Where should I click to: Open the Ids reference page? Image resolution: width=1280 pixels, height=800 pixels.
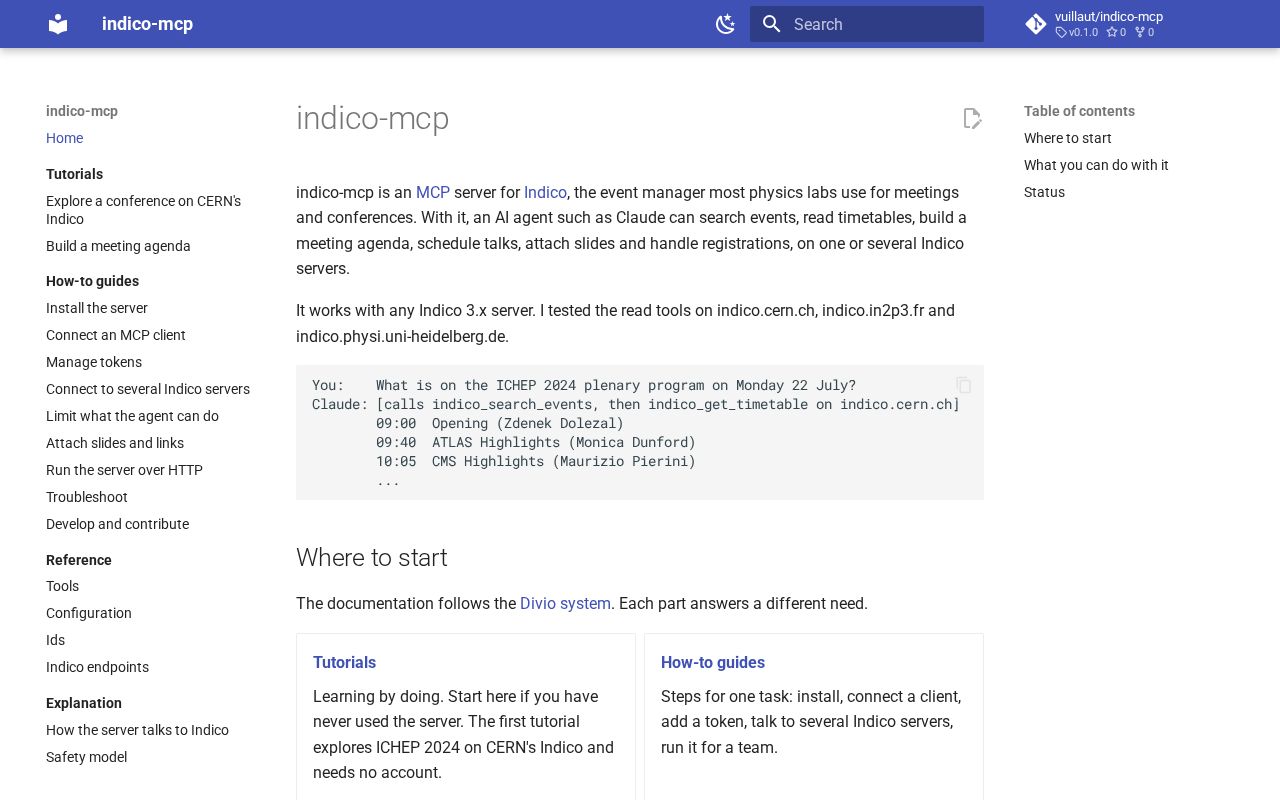(55, 640)
